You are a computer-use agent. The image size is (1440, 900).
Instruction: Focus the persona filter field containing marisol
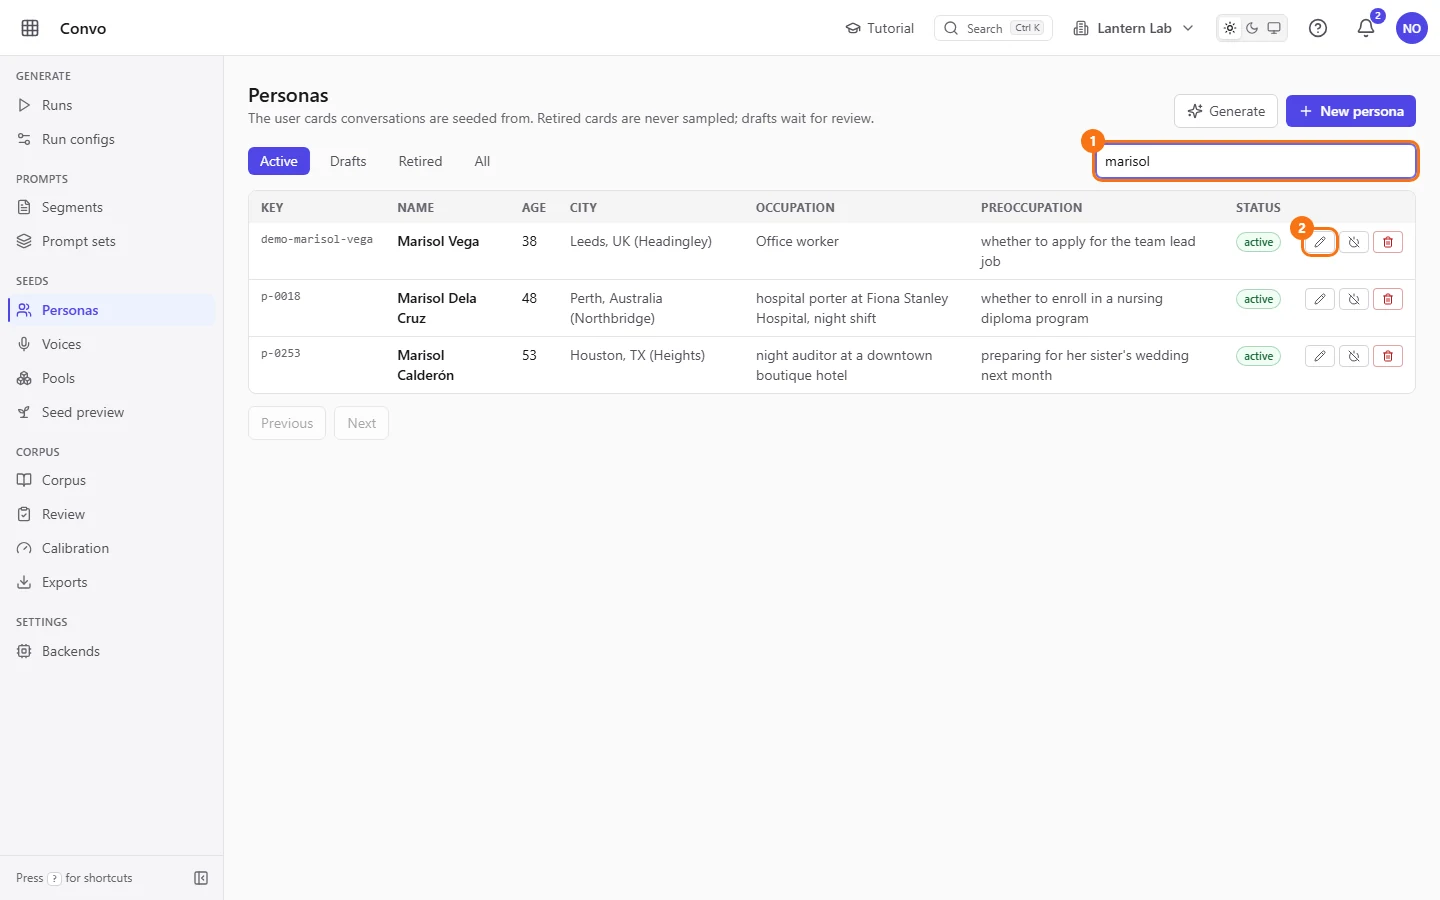(x=1256, y=161)
